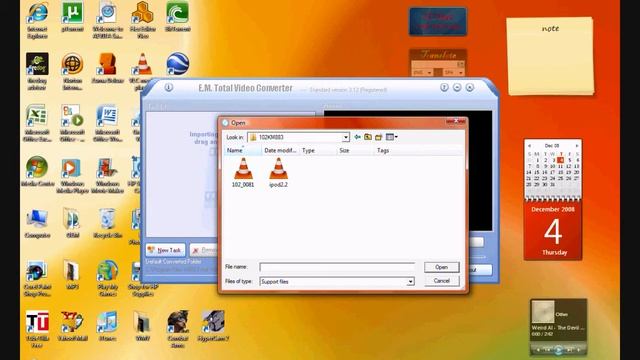Launch the Google Earth desktop shortcut

coord(178,64)
